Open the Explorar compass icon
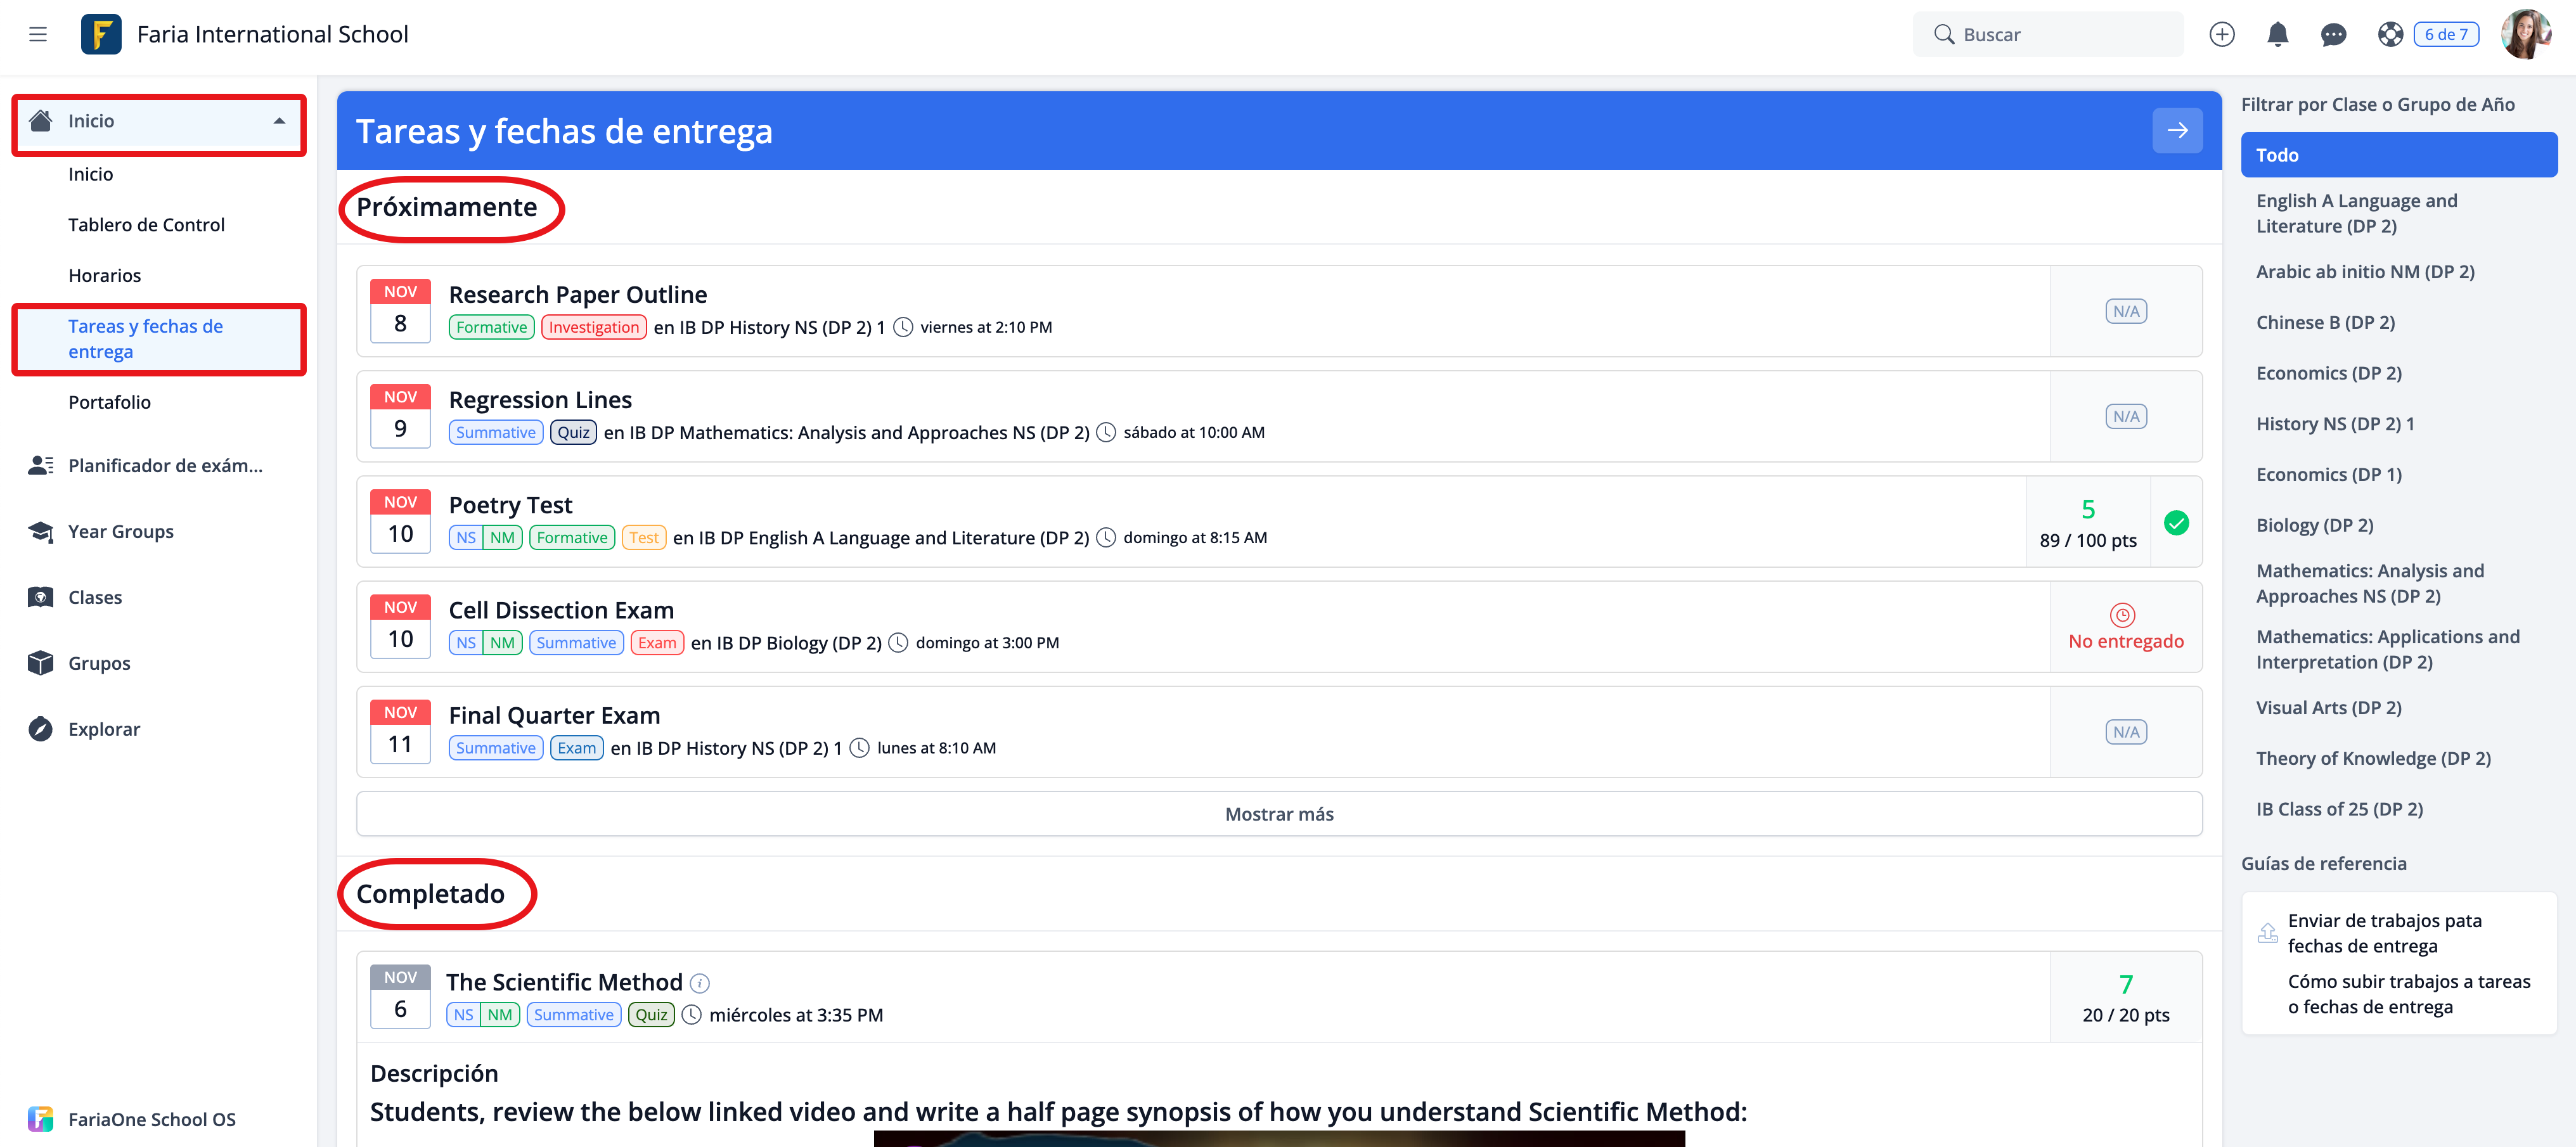 click(41, 729)
